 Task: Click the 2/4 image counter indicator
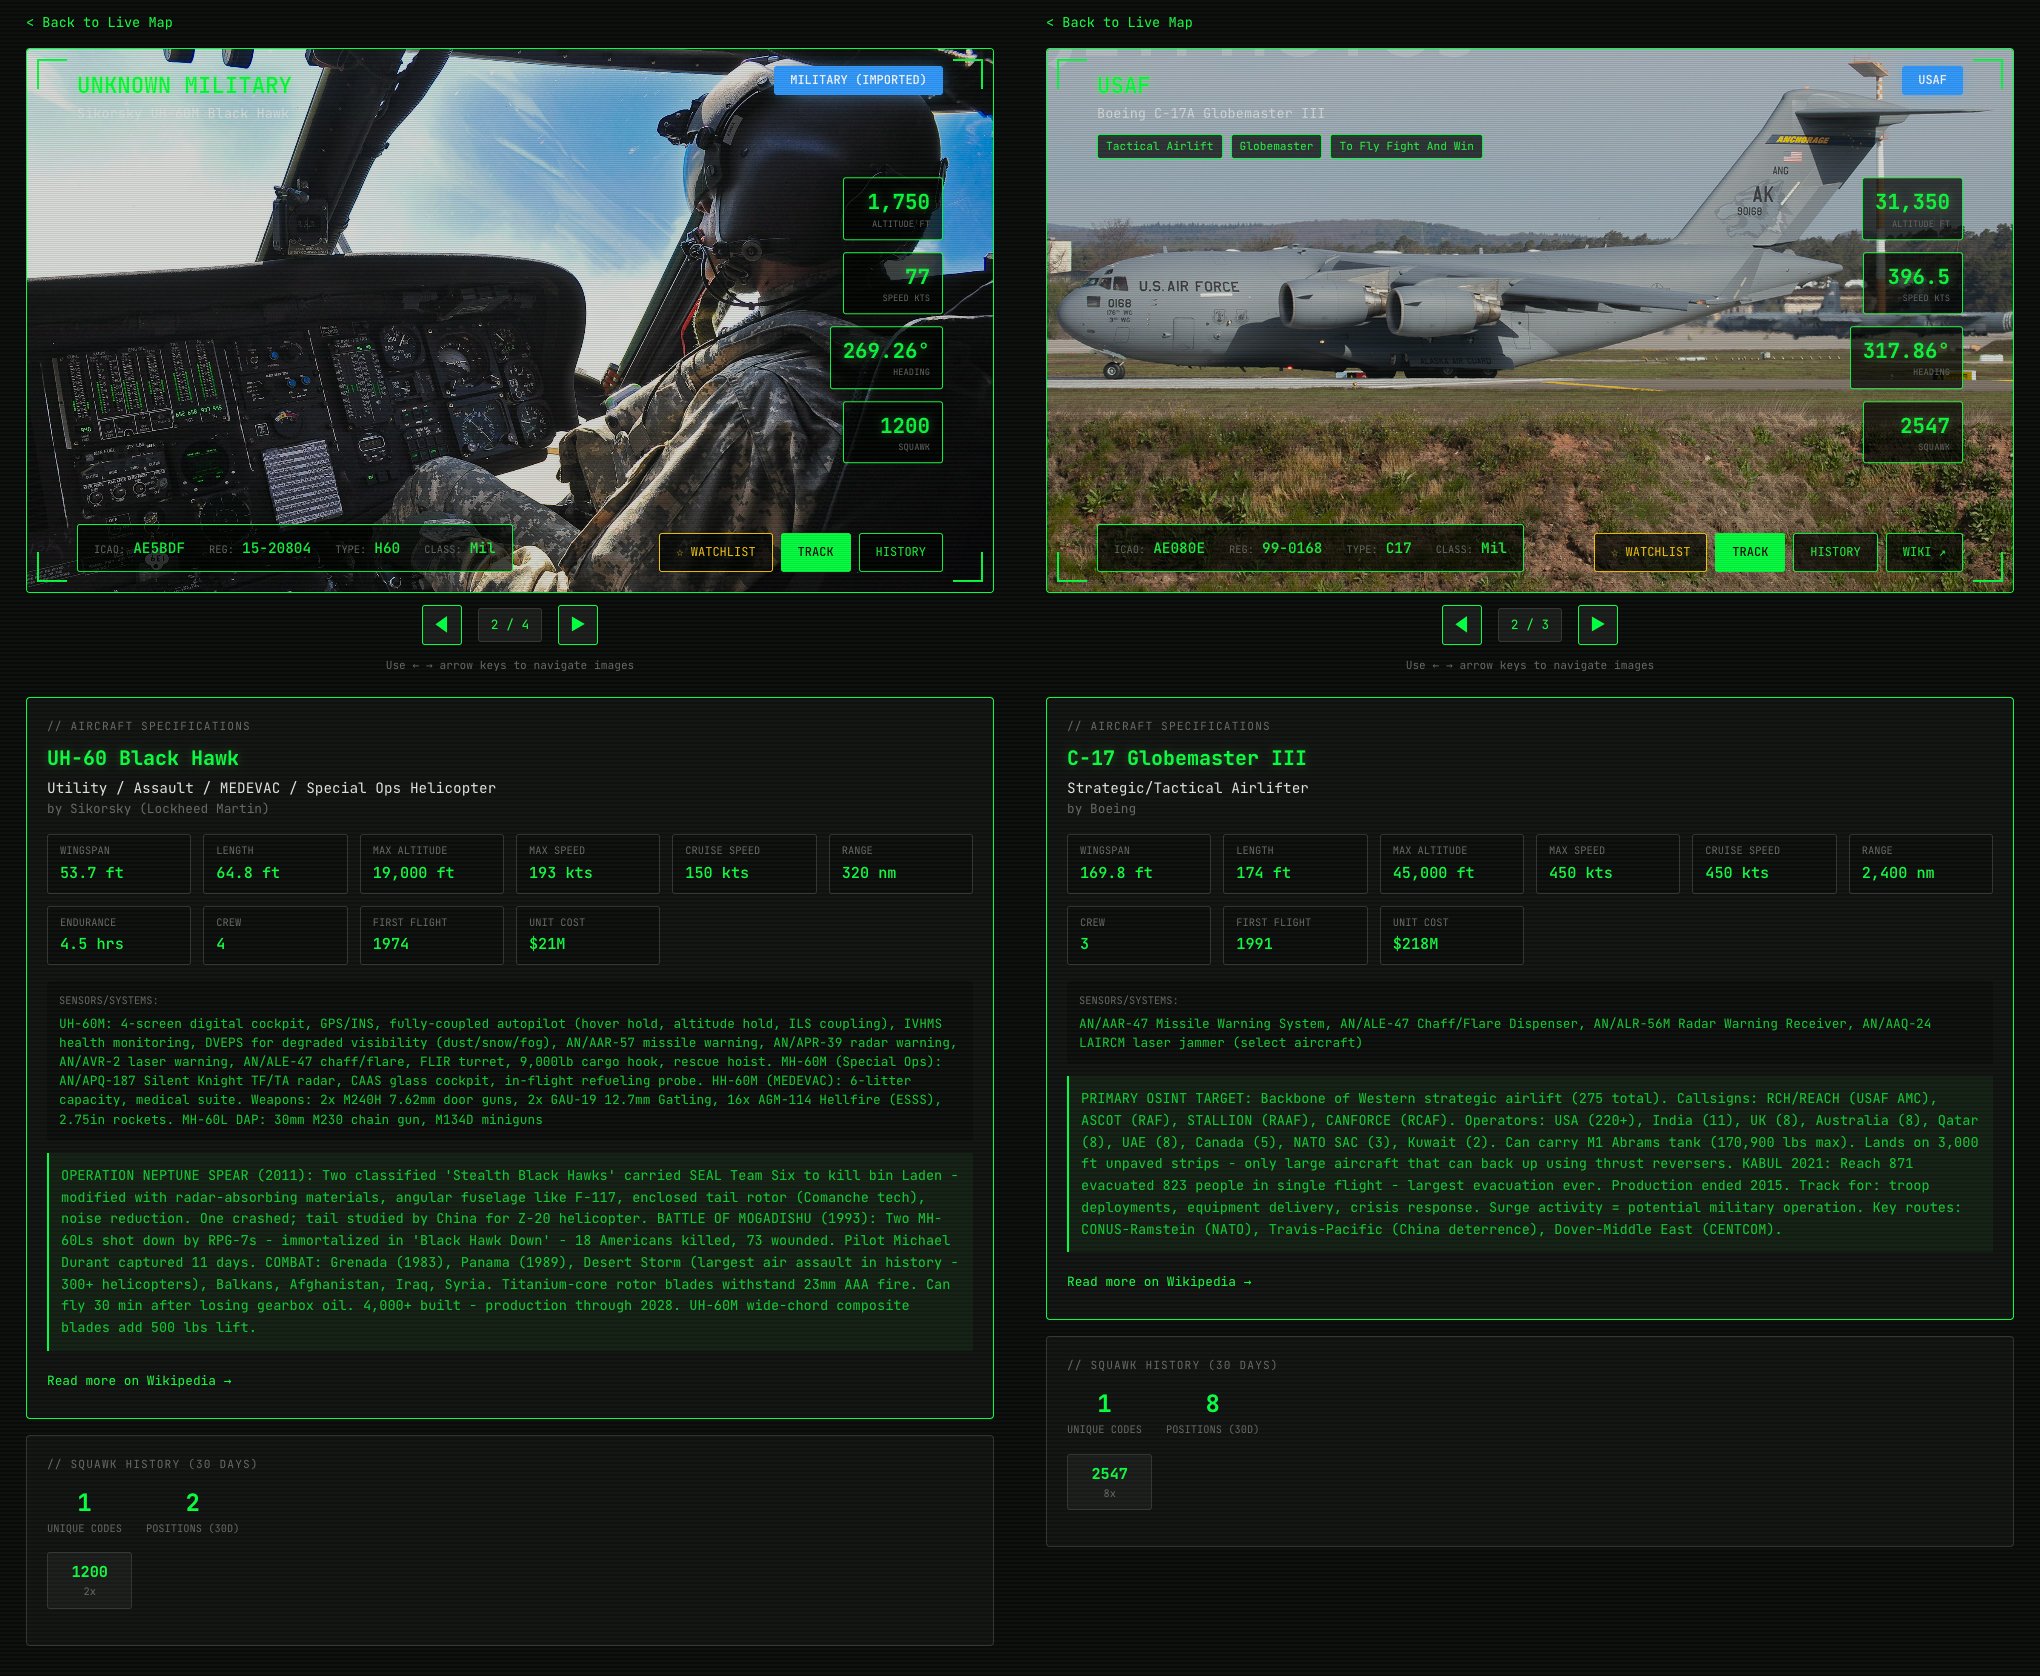[509, 624]
